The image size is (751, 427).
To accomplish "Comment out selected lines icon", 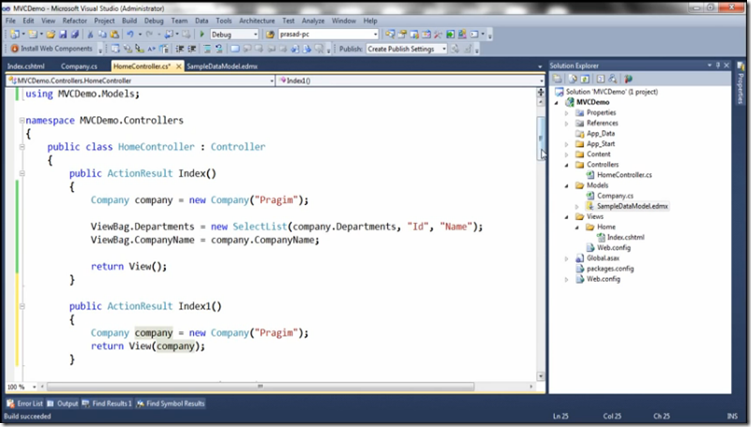I will click(207, 49).
